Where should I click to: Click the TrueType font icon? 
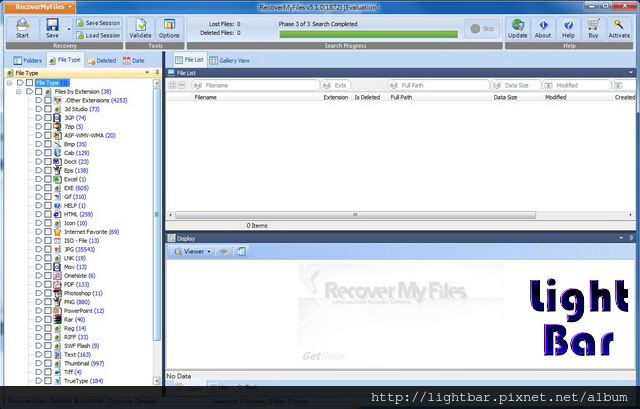point(58,381)
